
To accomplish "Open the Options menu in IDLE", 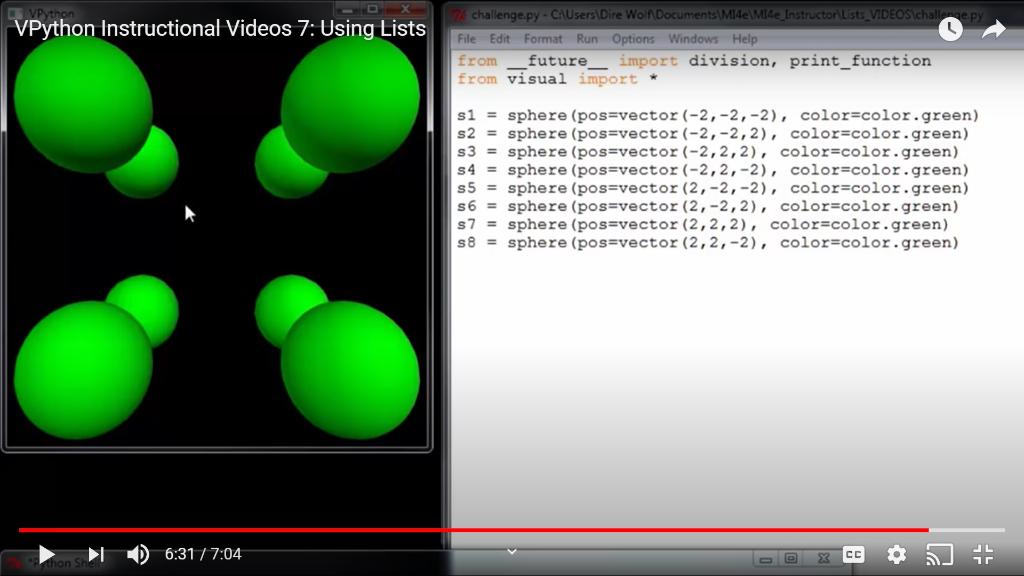I will point(633,39).
